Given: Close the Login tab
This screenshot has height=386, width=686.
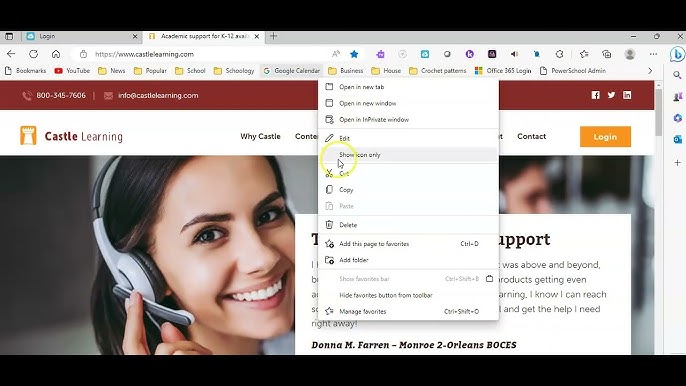Looking at the screenshot, I should tap(135, 36).
